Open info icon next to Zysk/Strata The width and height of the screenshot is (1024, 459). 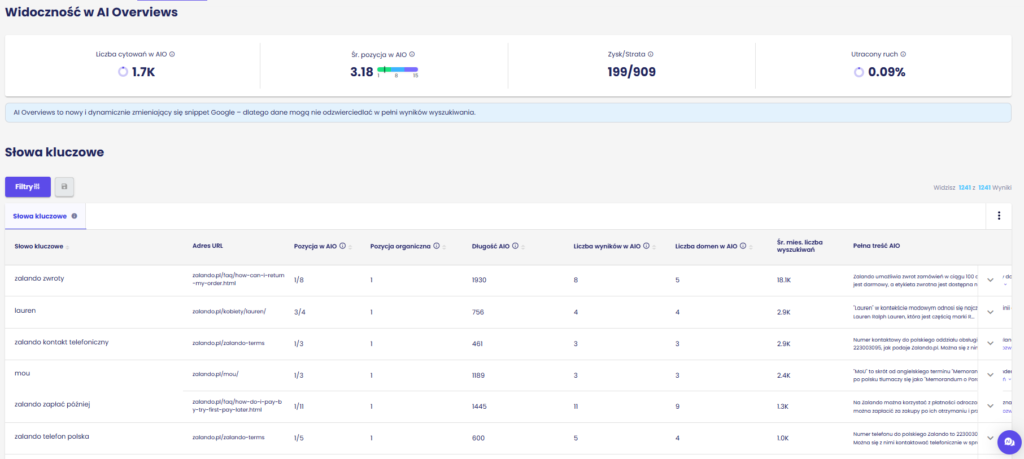650,55
